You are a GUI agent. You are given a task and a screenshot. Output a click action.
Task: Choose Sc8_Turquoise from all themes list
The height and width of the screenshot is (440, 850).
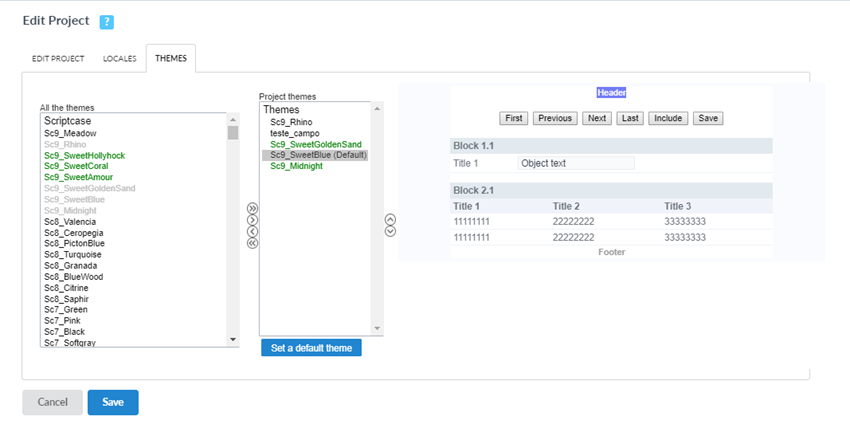pyautogui.click(x=74, y=254)
